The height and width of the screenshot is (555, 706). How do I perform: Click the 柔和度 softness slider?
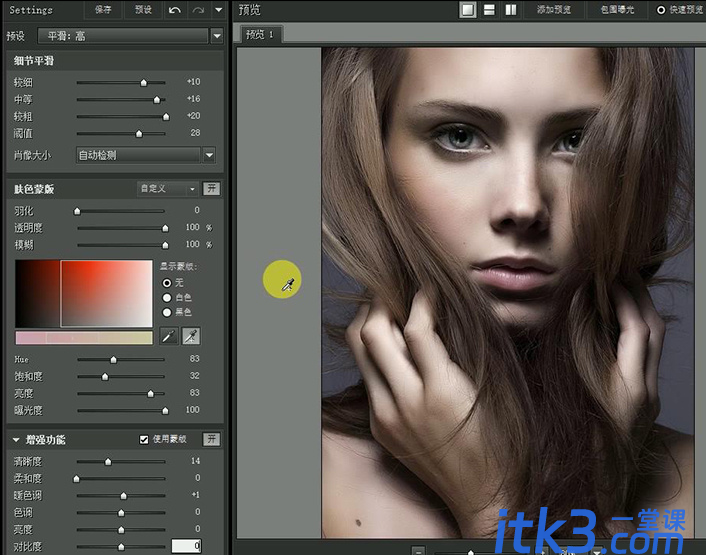point(120,478)
